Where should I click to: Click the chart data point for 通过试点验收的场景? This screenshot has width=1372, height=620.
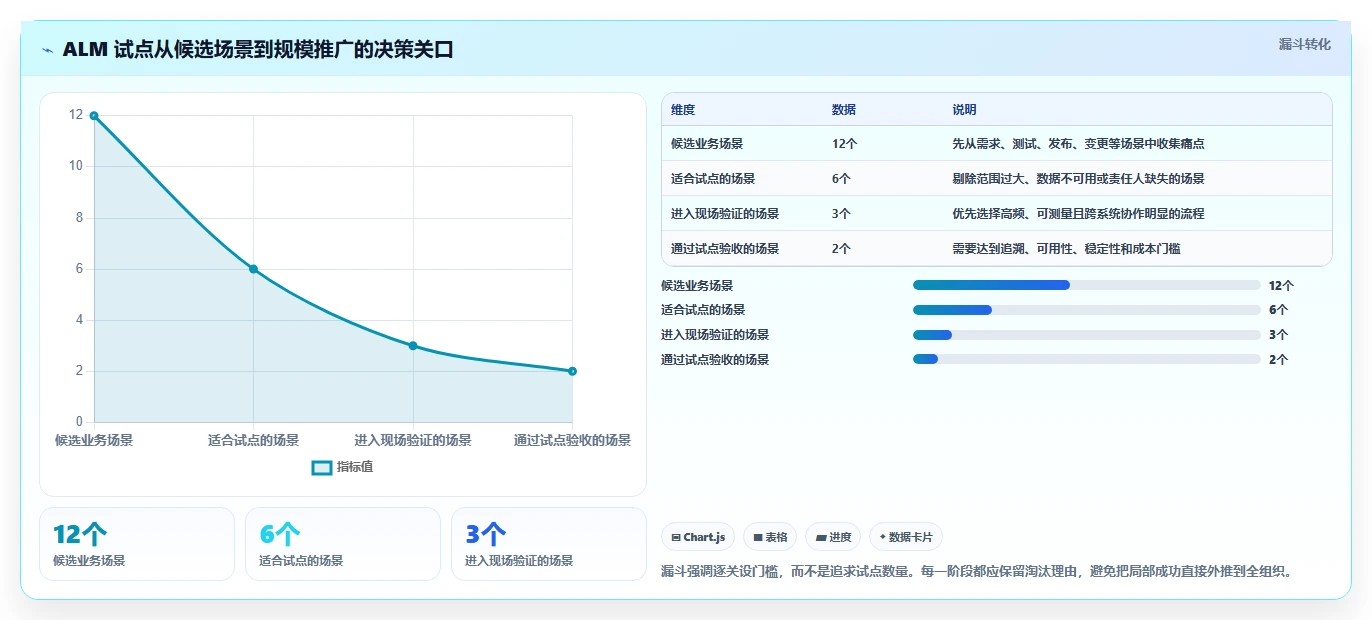(572, 371)
